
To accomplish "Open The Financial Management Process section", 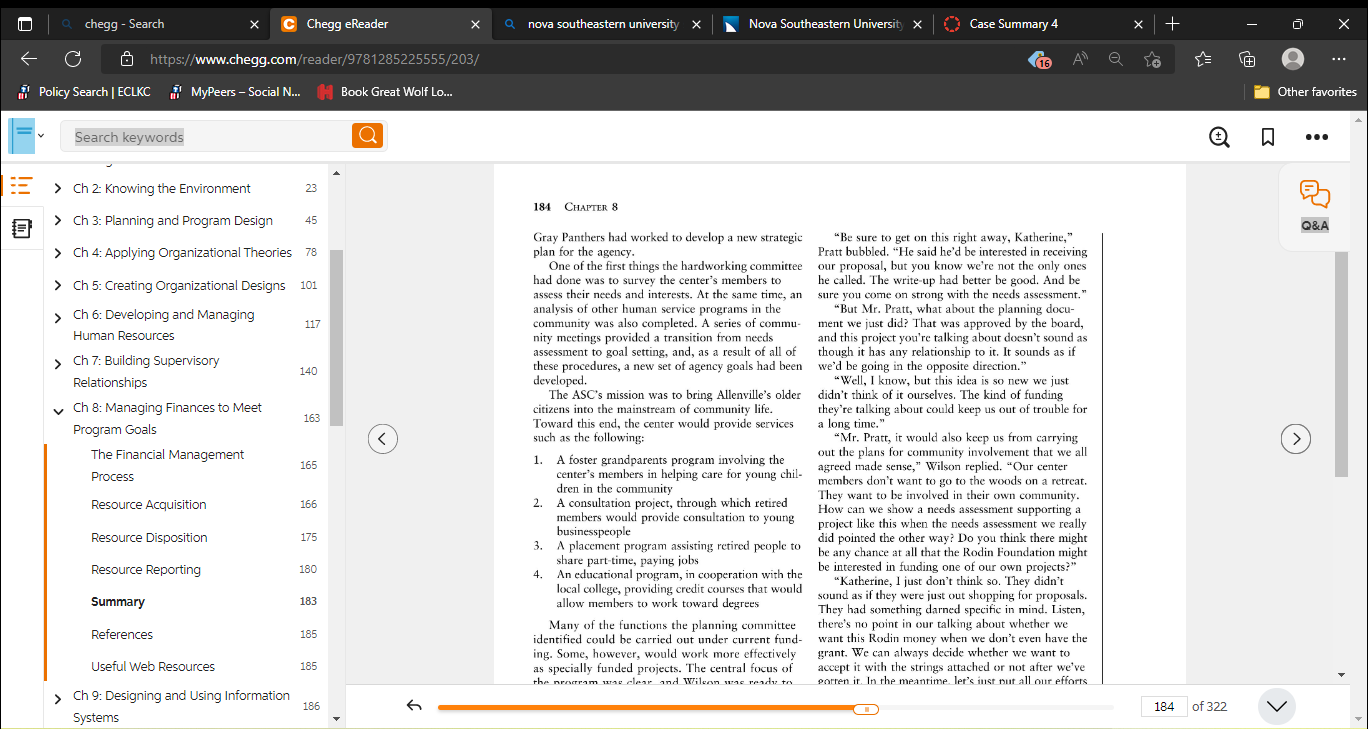I will point(167,465).
